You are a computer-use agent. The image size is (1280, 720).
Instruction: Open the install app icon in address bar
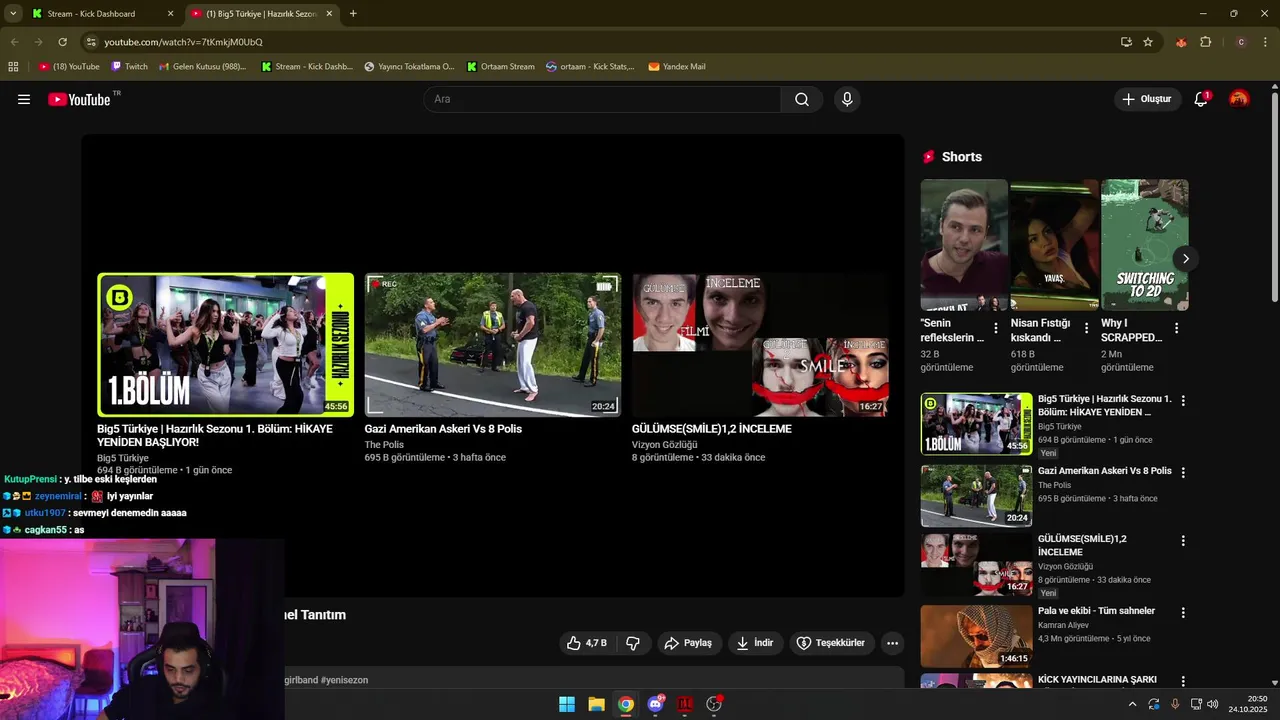point(1126,42)
